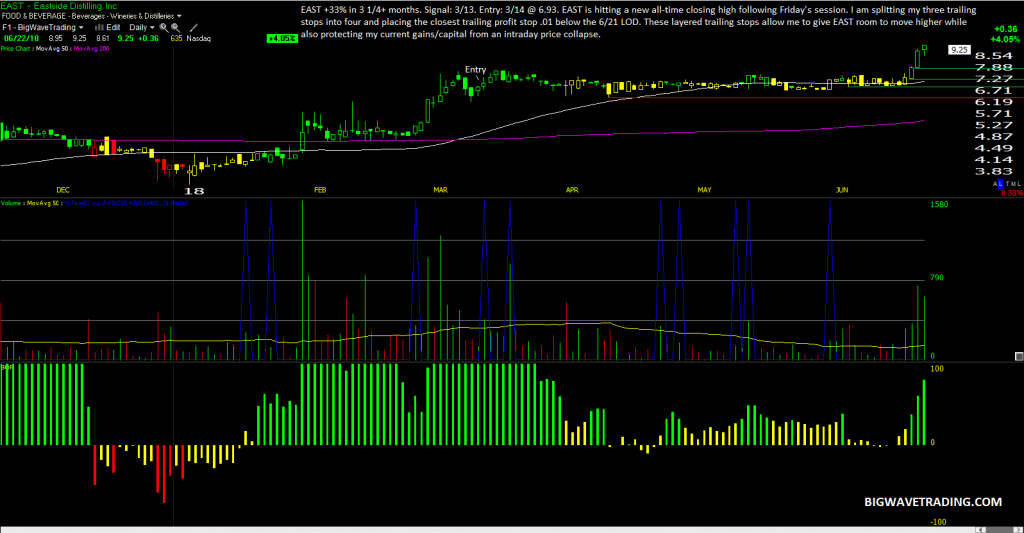Click the zoom in magnifier icon
Image resolution: width=1024 pixels, height=533 pixels.
(164, 27)
